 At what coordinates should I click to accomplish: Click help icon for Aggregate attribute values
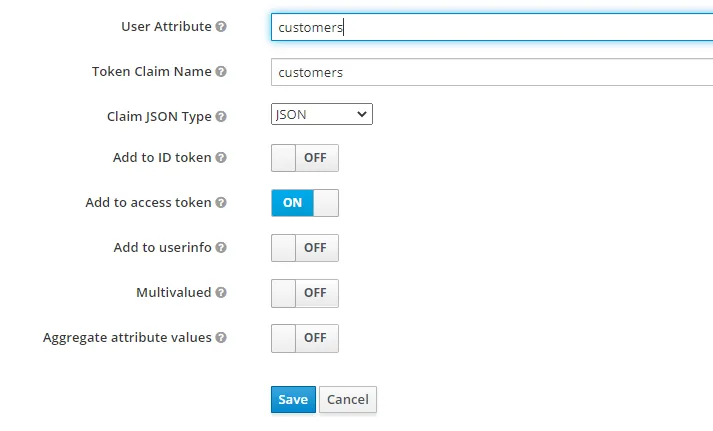click(221, 338)
